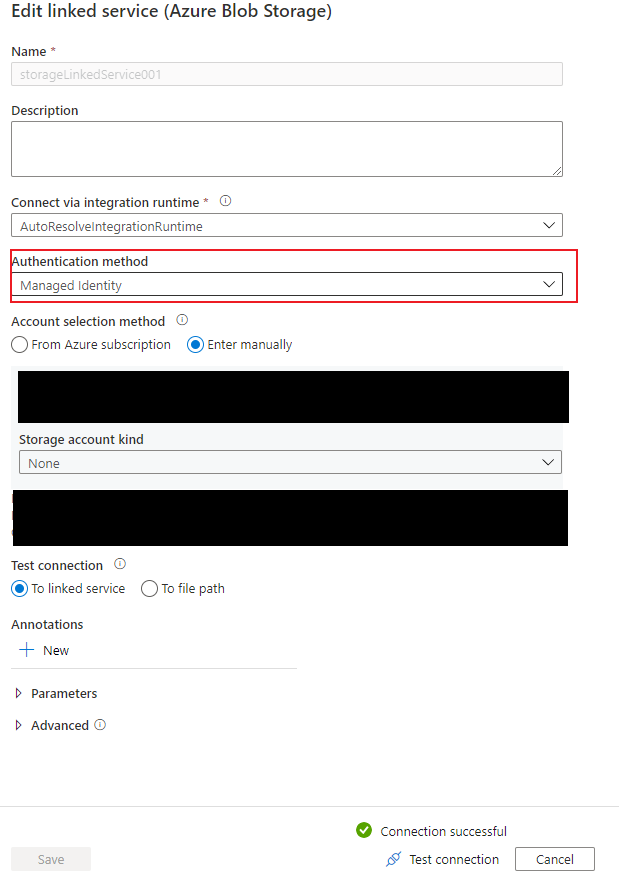Click the Cancel button

tap(554, 859)
